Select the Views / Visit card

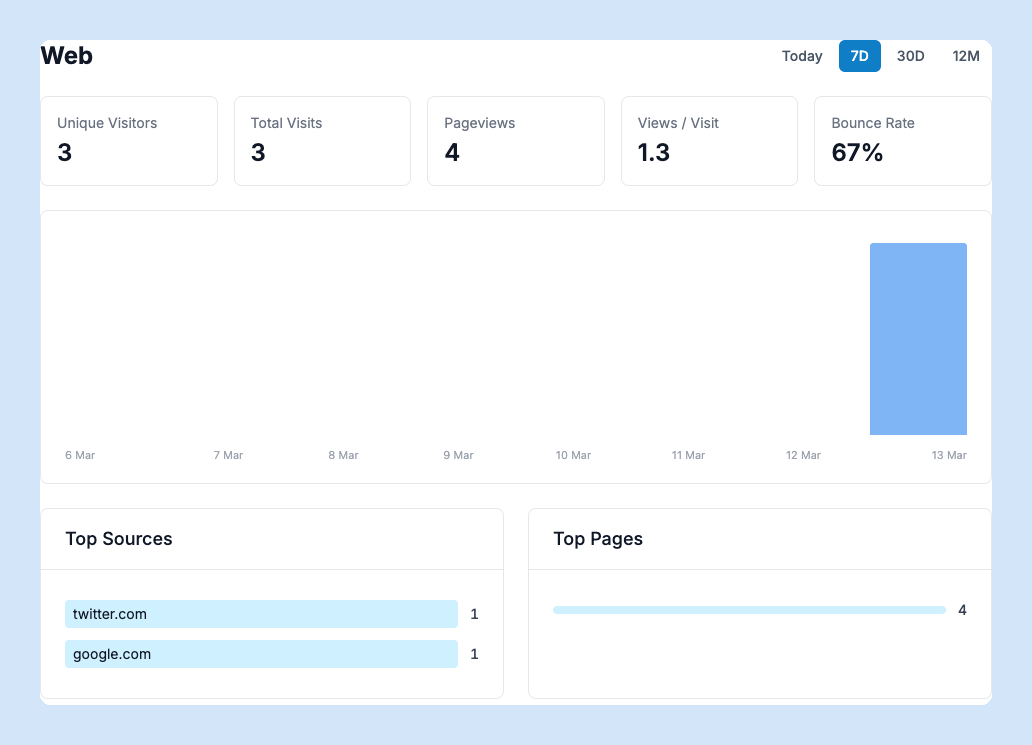coord(709,140)
